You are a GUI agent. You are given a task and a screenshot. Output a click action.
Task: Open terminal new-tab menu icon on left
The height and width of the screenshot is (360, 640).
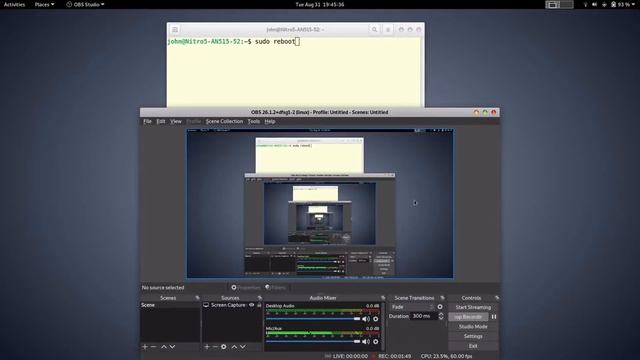[x=175, y=29]
